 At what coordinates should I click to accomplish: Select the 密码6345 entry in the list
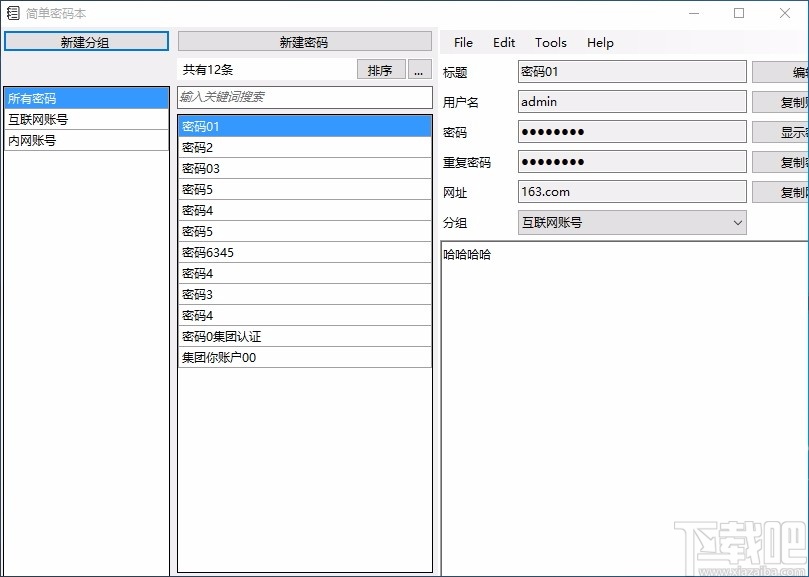[x=304, y=252]
